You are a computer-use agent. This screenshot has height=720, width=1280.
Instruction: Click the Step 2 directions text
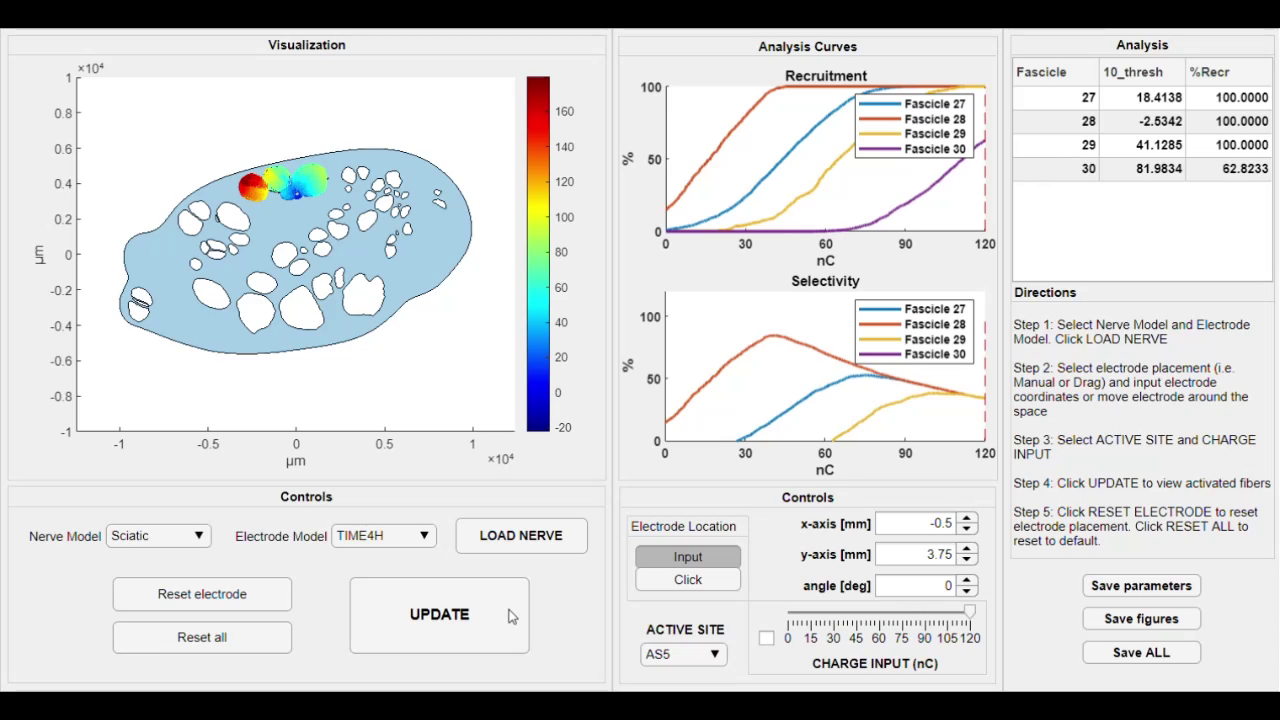(1131, 390)
